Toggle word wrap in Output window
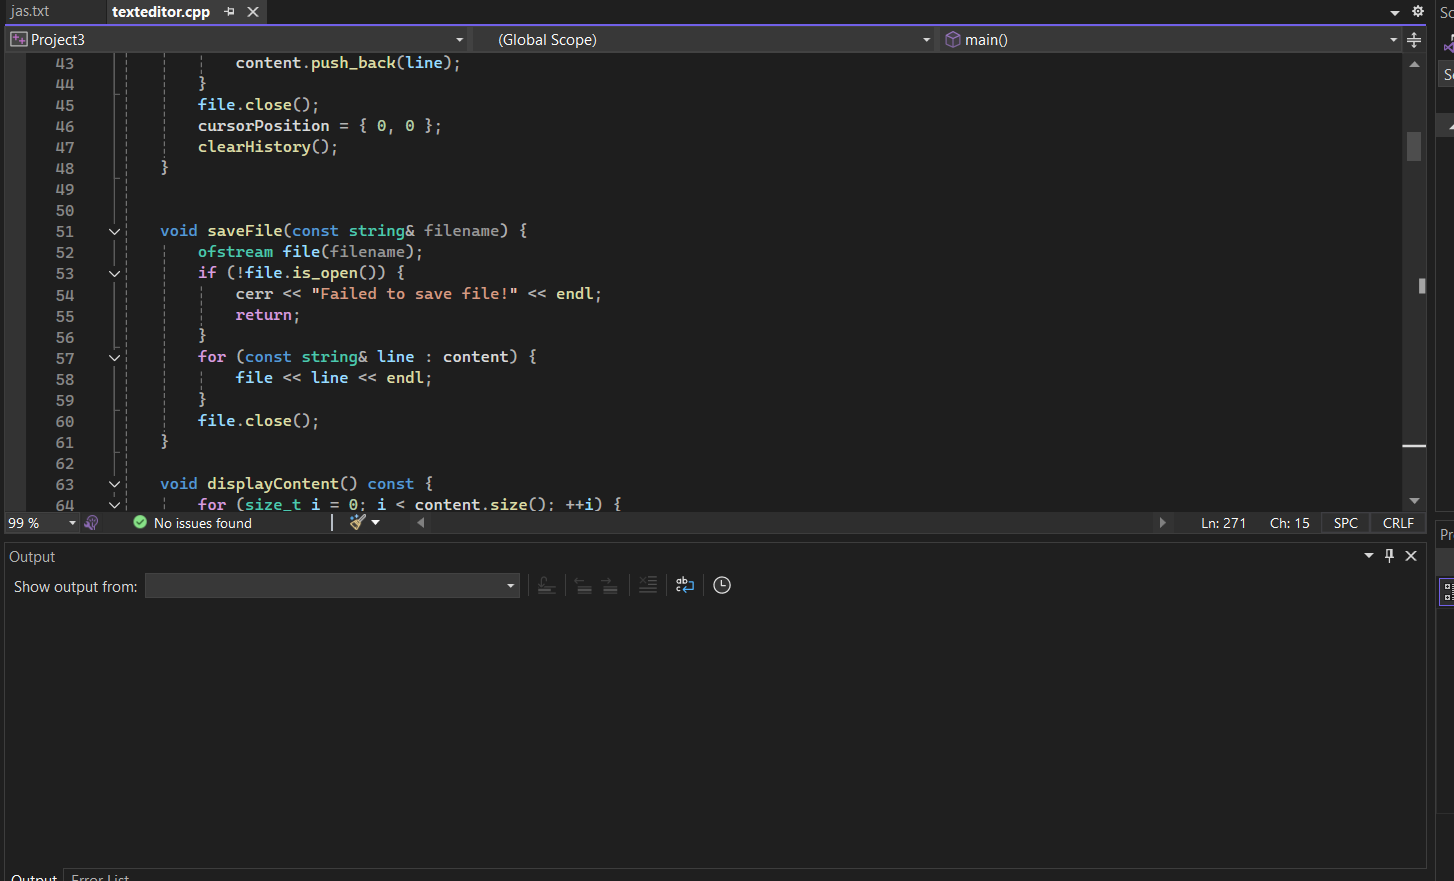 click(685, 586)
